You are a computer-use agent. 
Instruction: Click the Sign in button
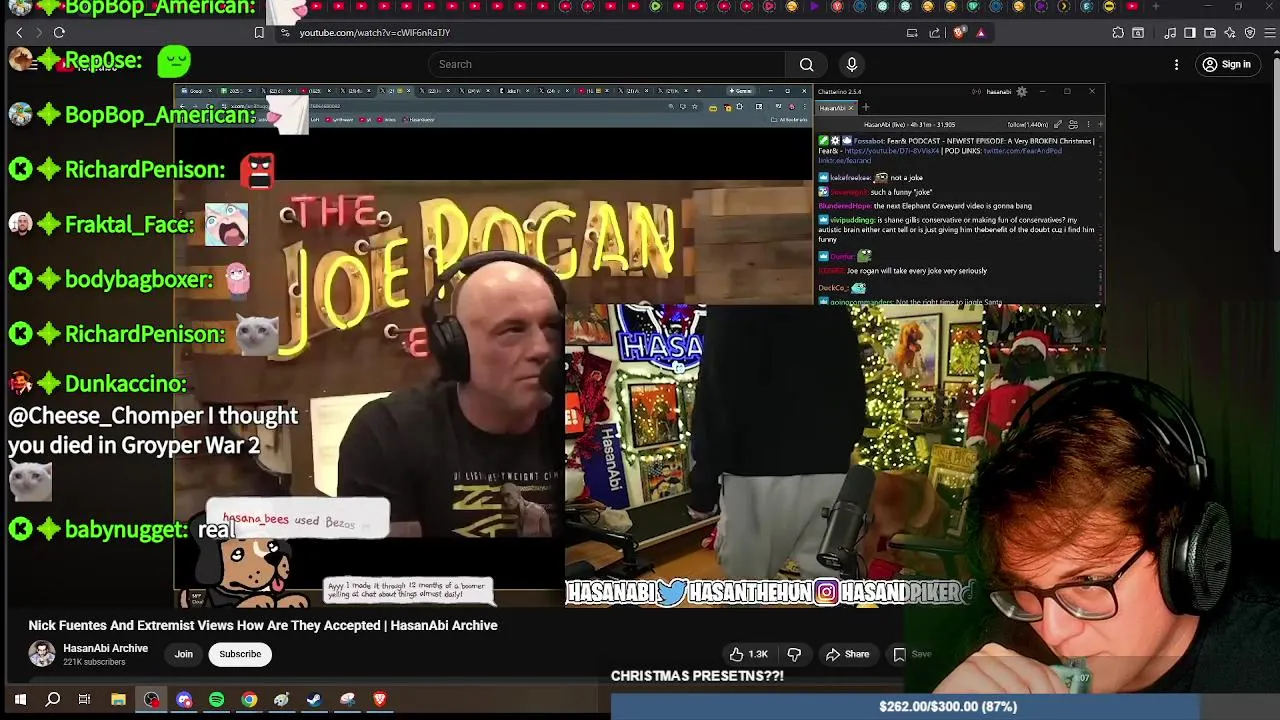(x=1227, y=64)
